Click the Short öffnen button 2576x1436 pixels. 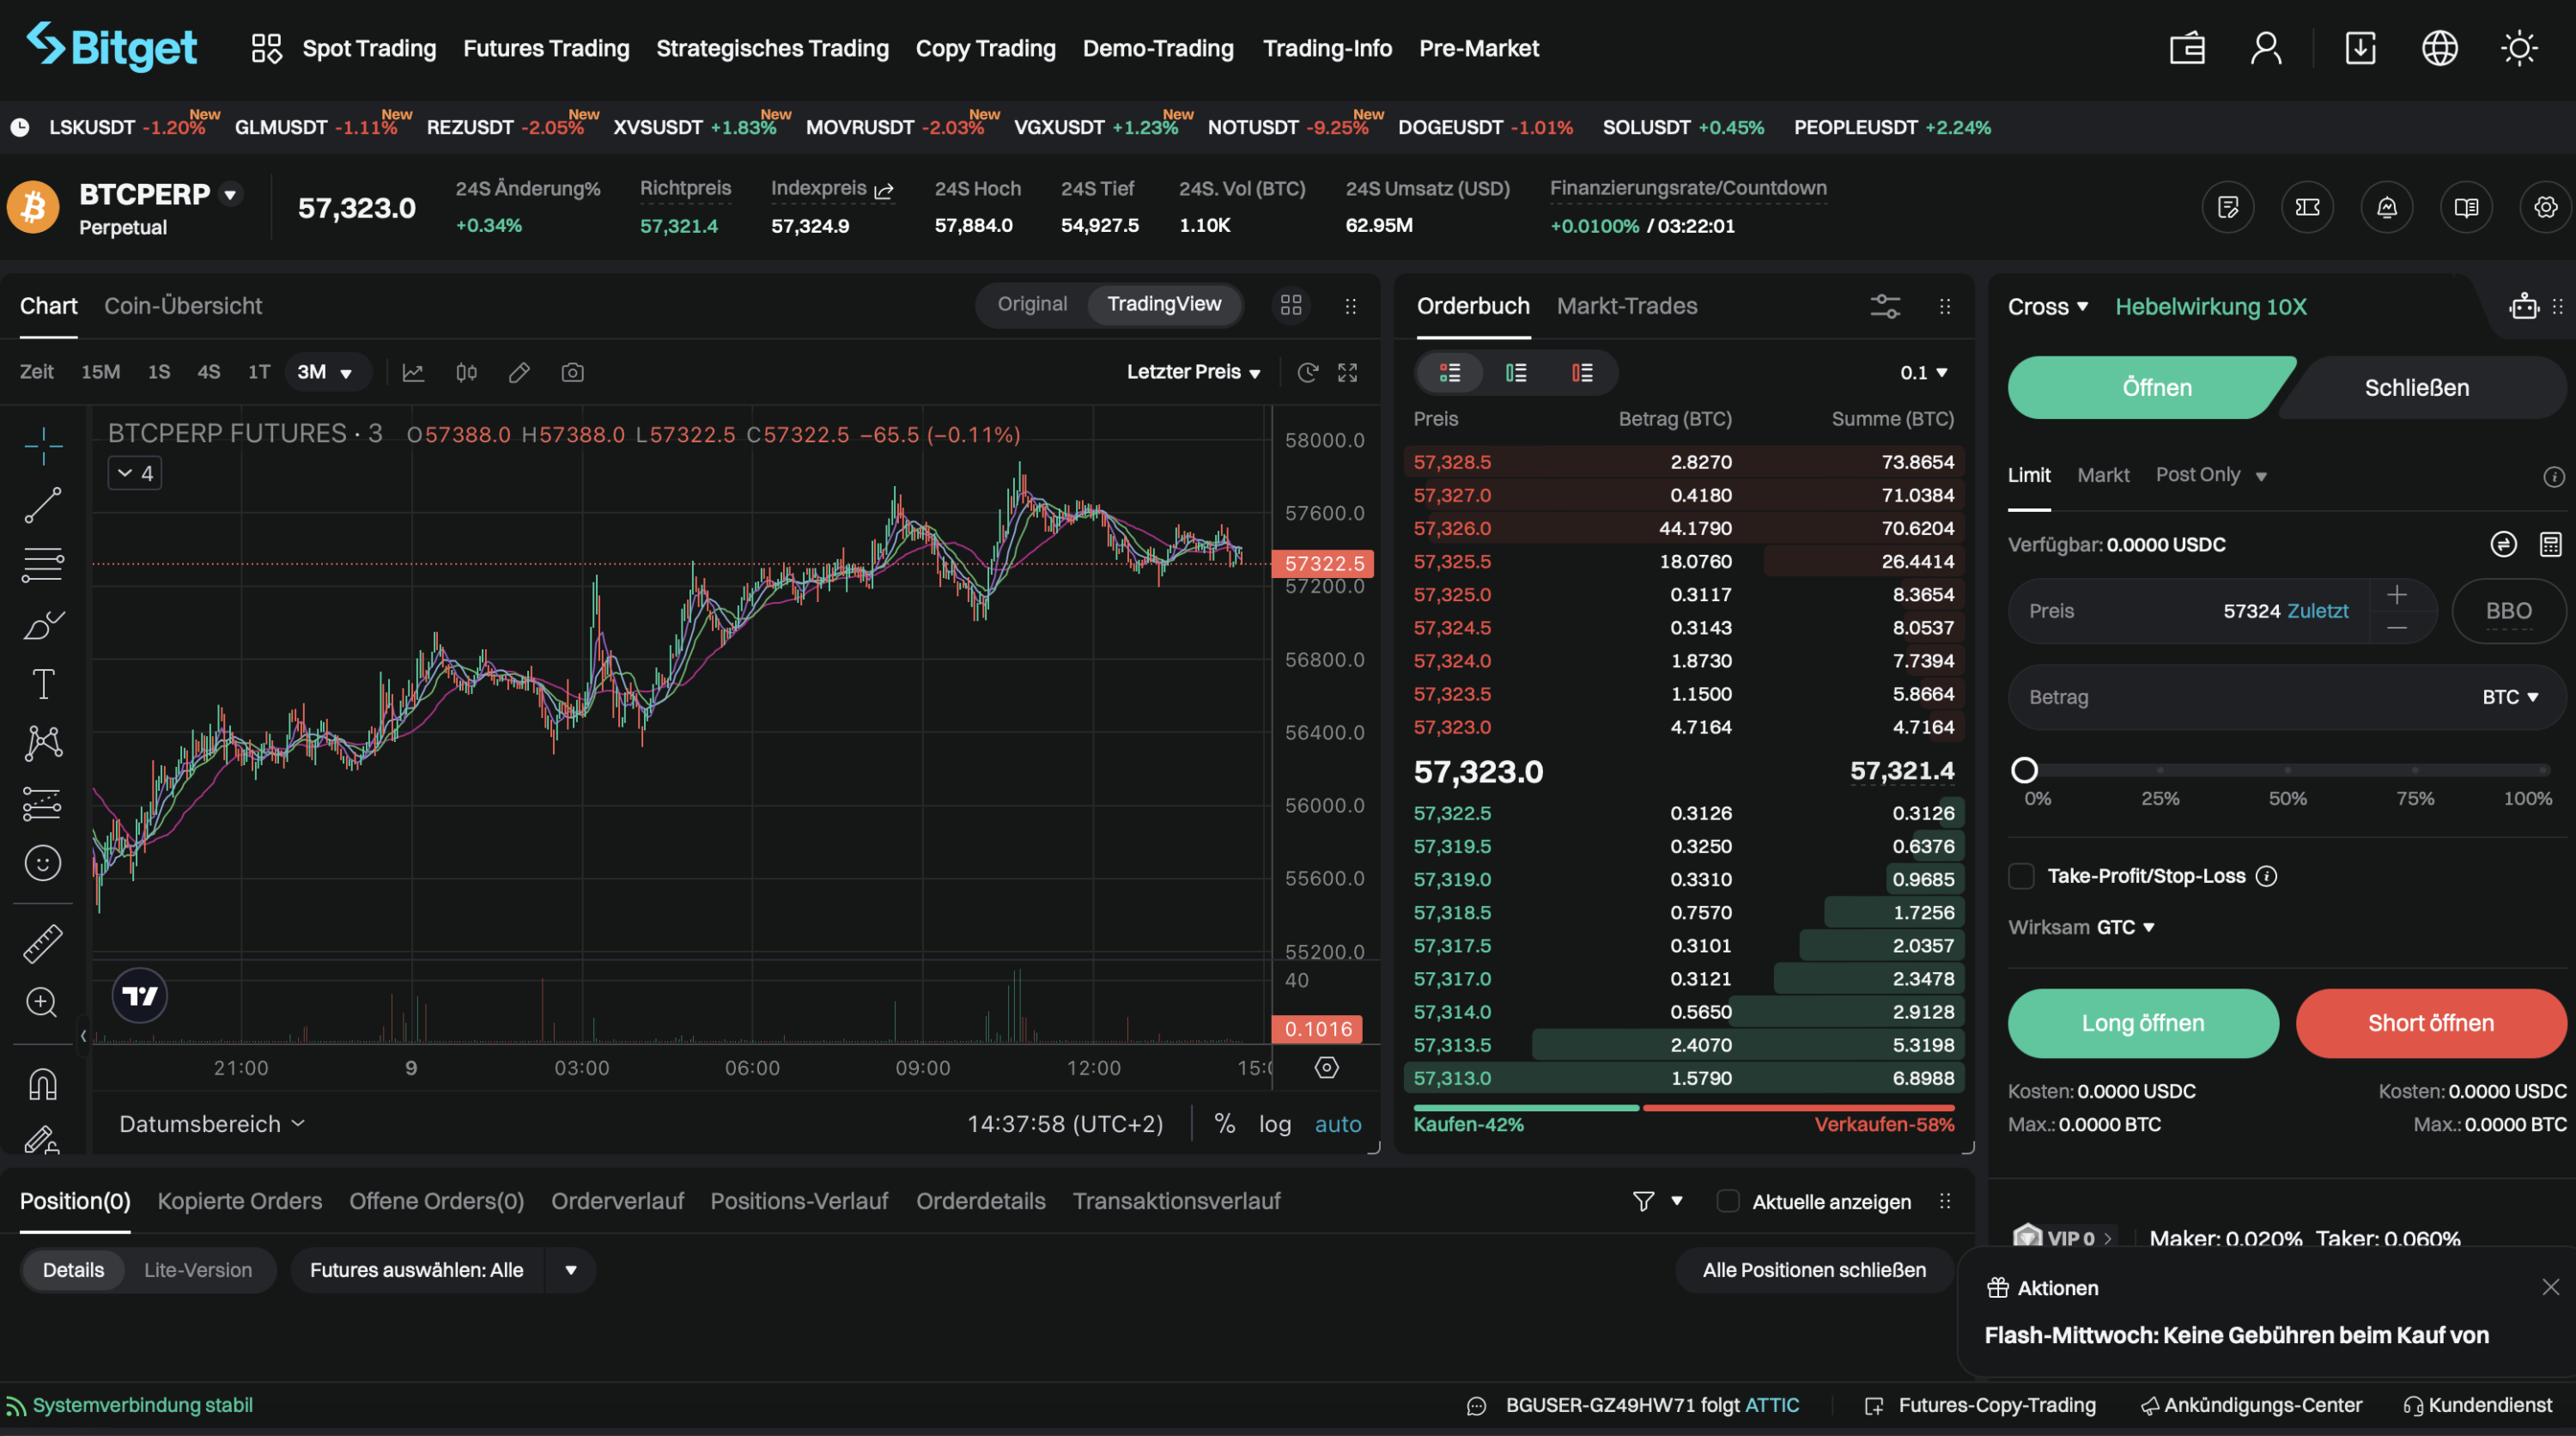pos(2431,1023)
